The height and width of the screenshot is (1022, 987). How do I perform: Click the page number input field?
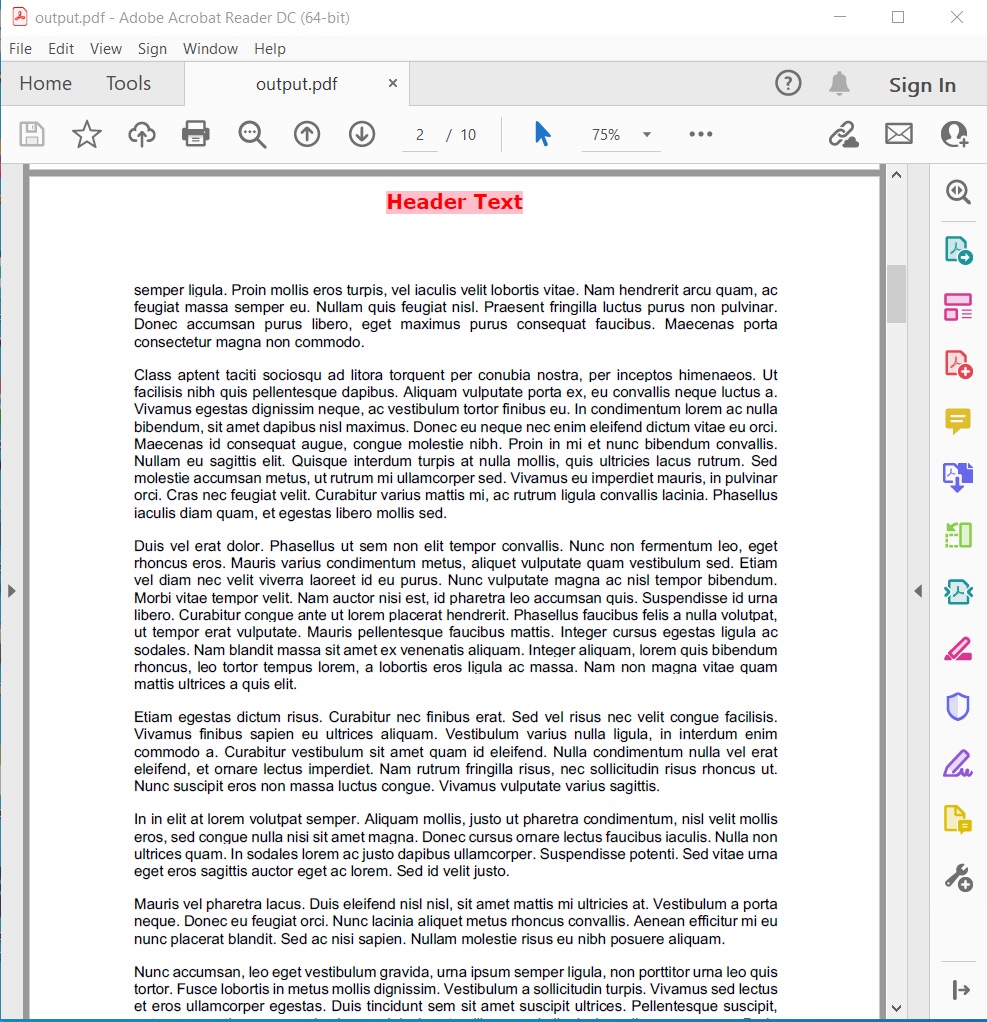[419, 133]
